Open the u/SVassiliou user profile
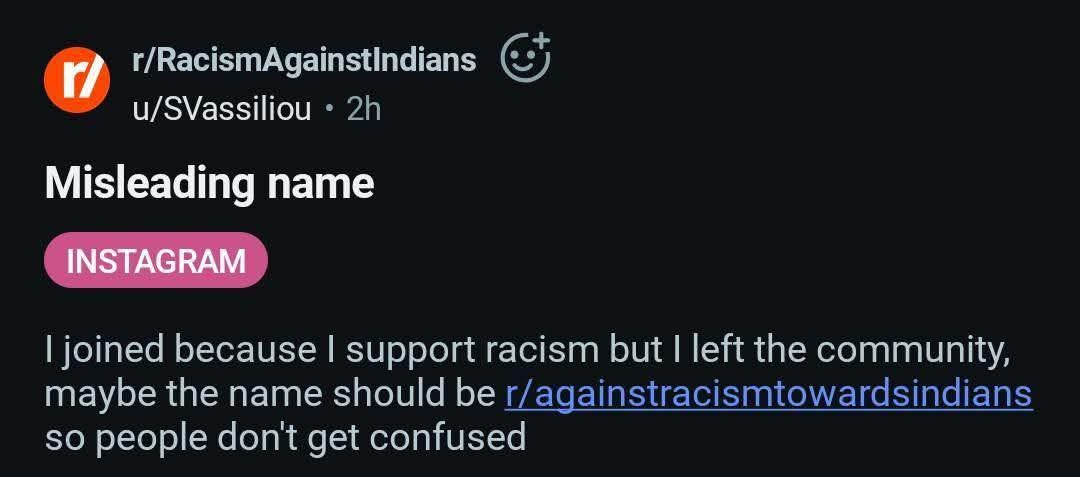The height and width of the screenshot is (477, 1080). pos(222,108)
